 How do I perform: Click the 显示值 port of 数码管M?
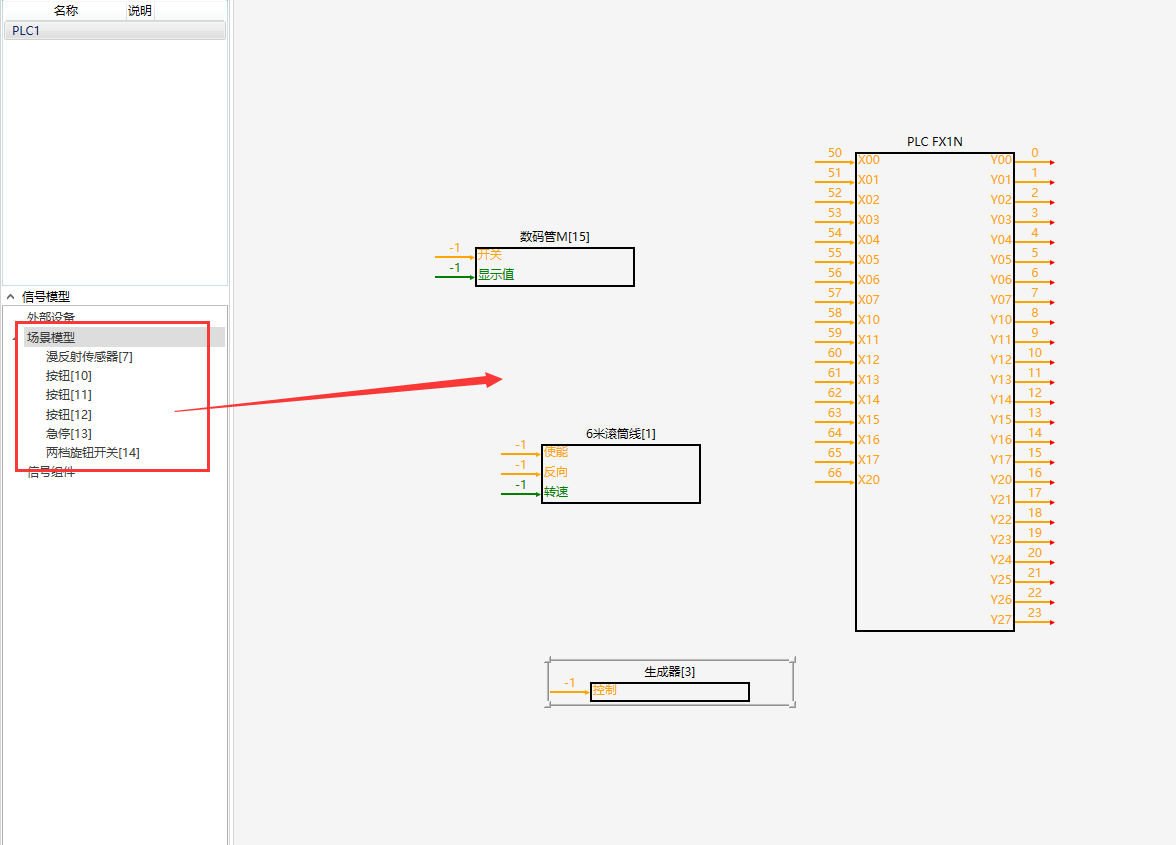[x=496, y=274]
